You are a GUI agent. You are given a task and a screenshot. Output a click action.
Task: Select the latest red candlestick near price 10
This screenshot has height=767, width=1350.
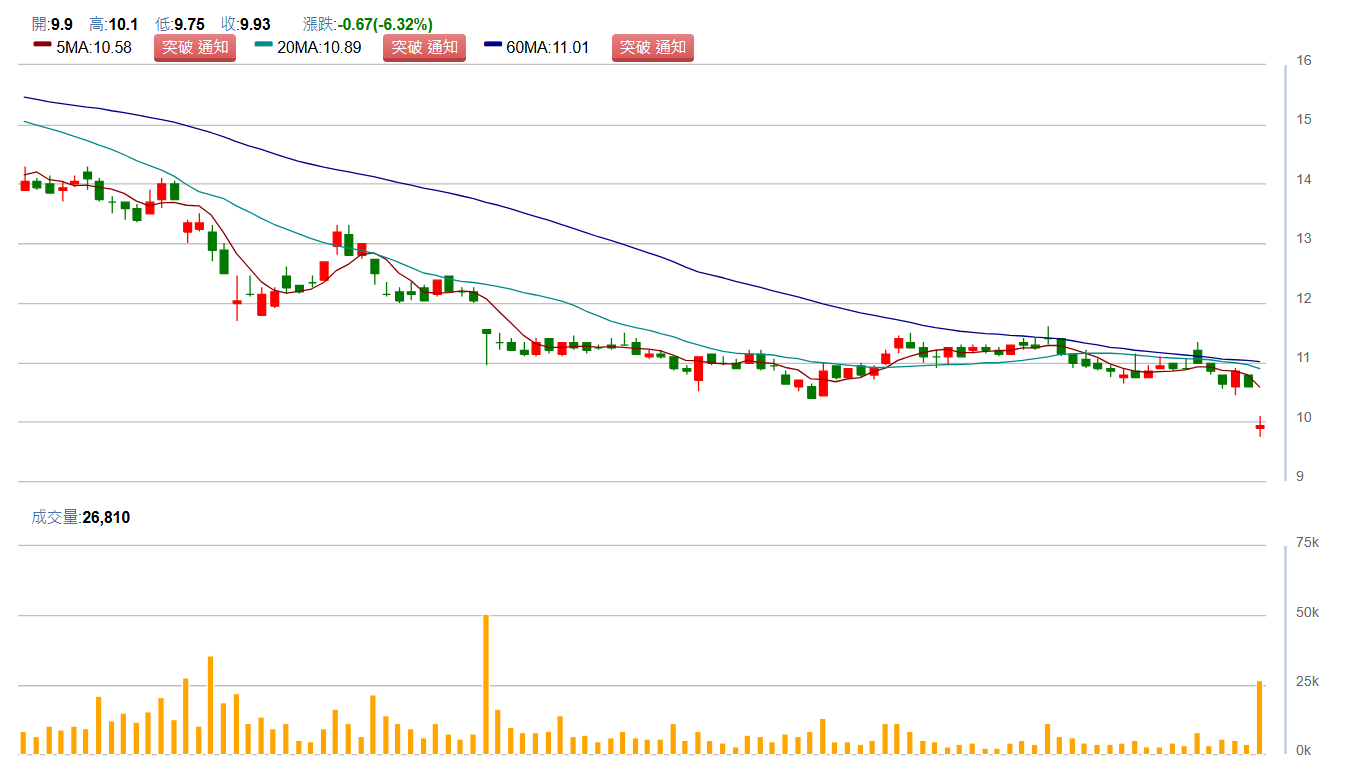1260,427
